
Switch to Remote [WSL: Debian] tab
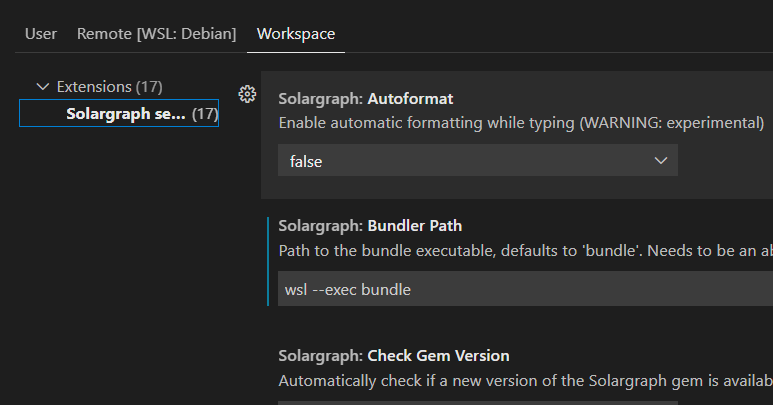[157, 34]
